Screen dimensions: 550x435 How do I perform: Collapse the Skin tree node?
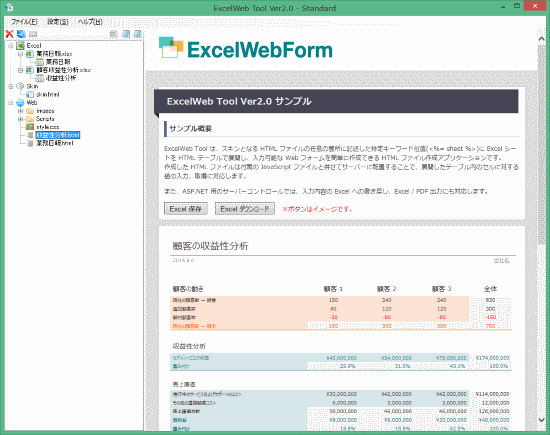point(11,86)
